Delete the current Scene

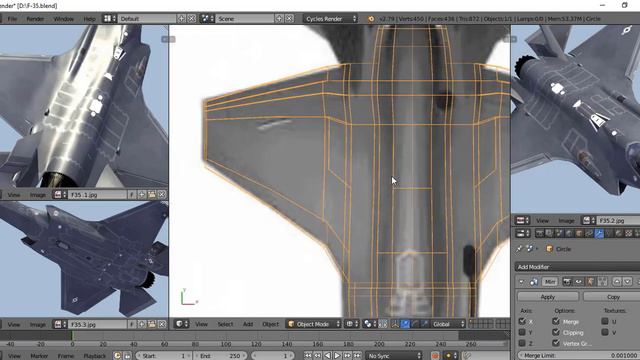coord(289,18)
